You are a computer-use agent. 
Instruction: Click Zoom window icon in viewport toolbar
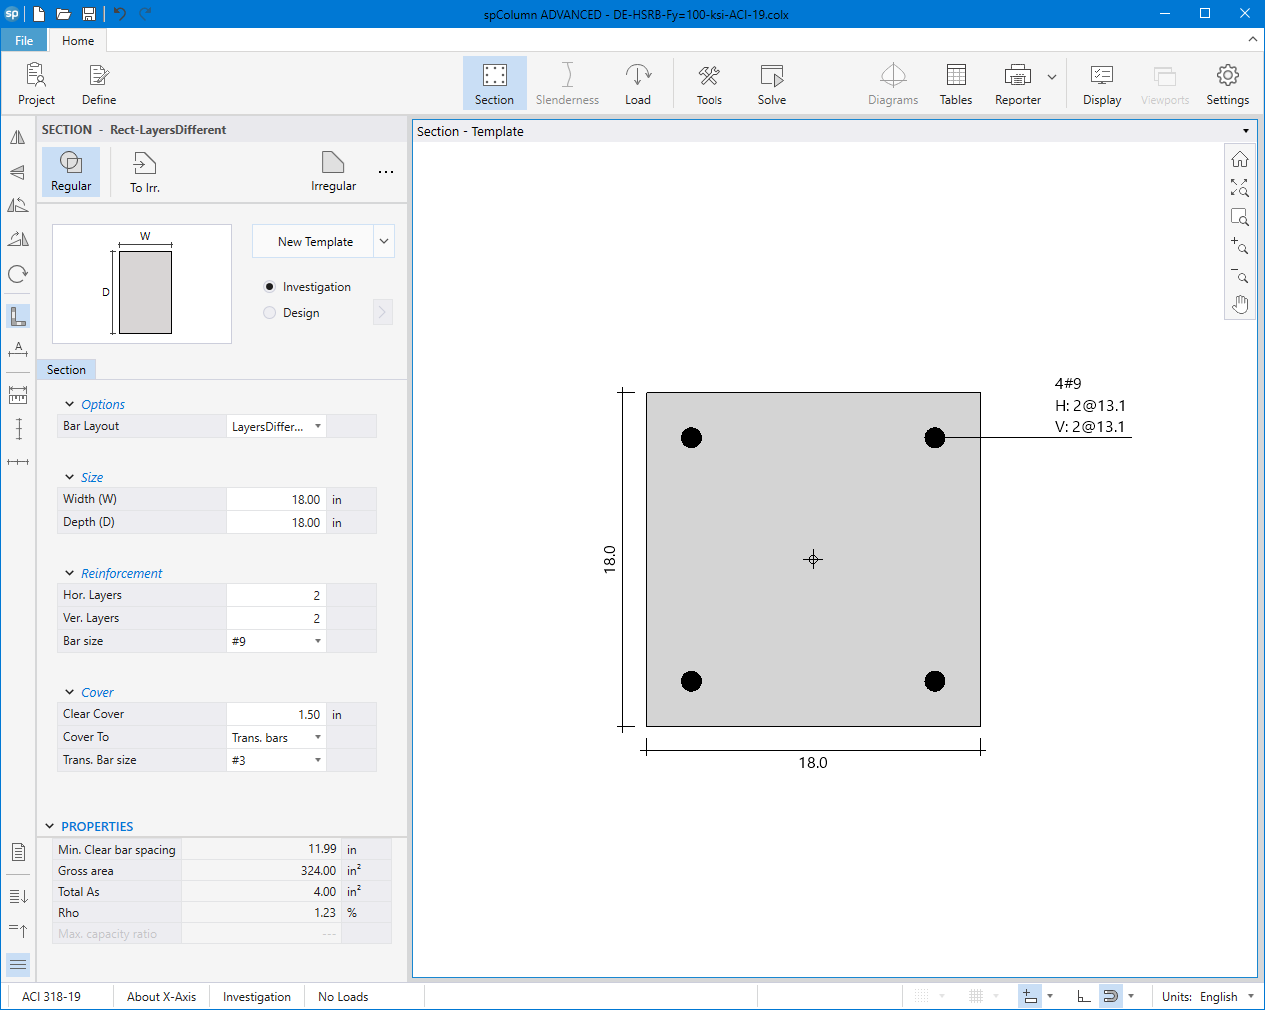[1240, 217]
